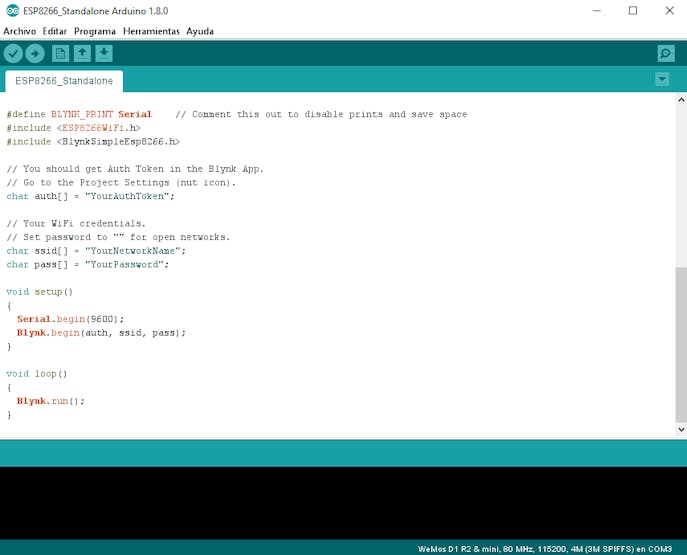
Task: Click the scrollbar down arrow in editor
Action: tap(681, 429)
